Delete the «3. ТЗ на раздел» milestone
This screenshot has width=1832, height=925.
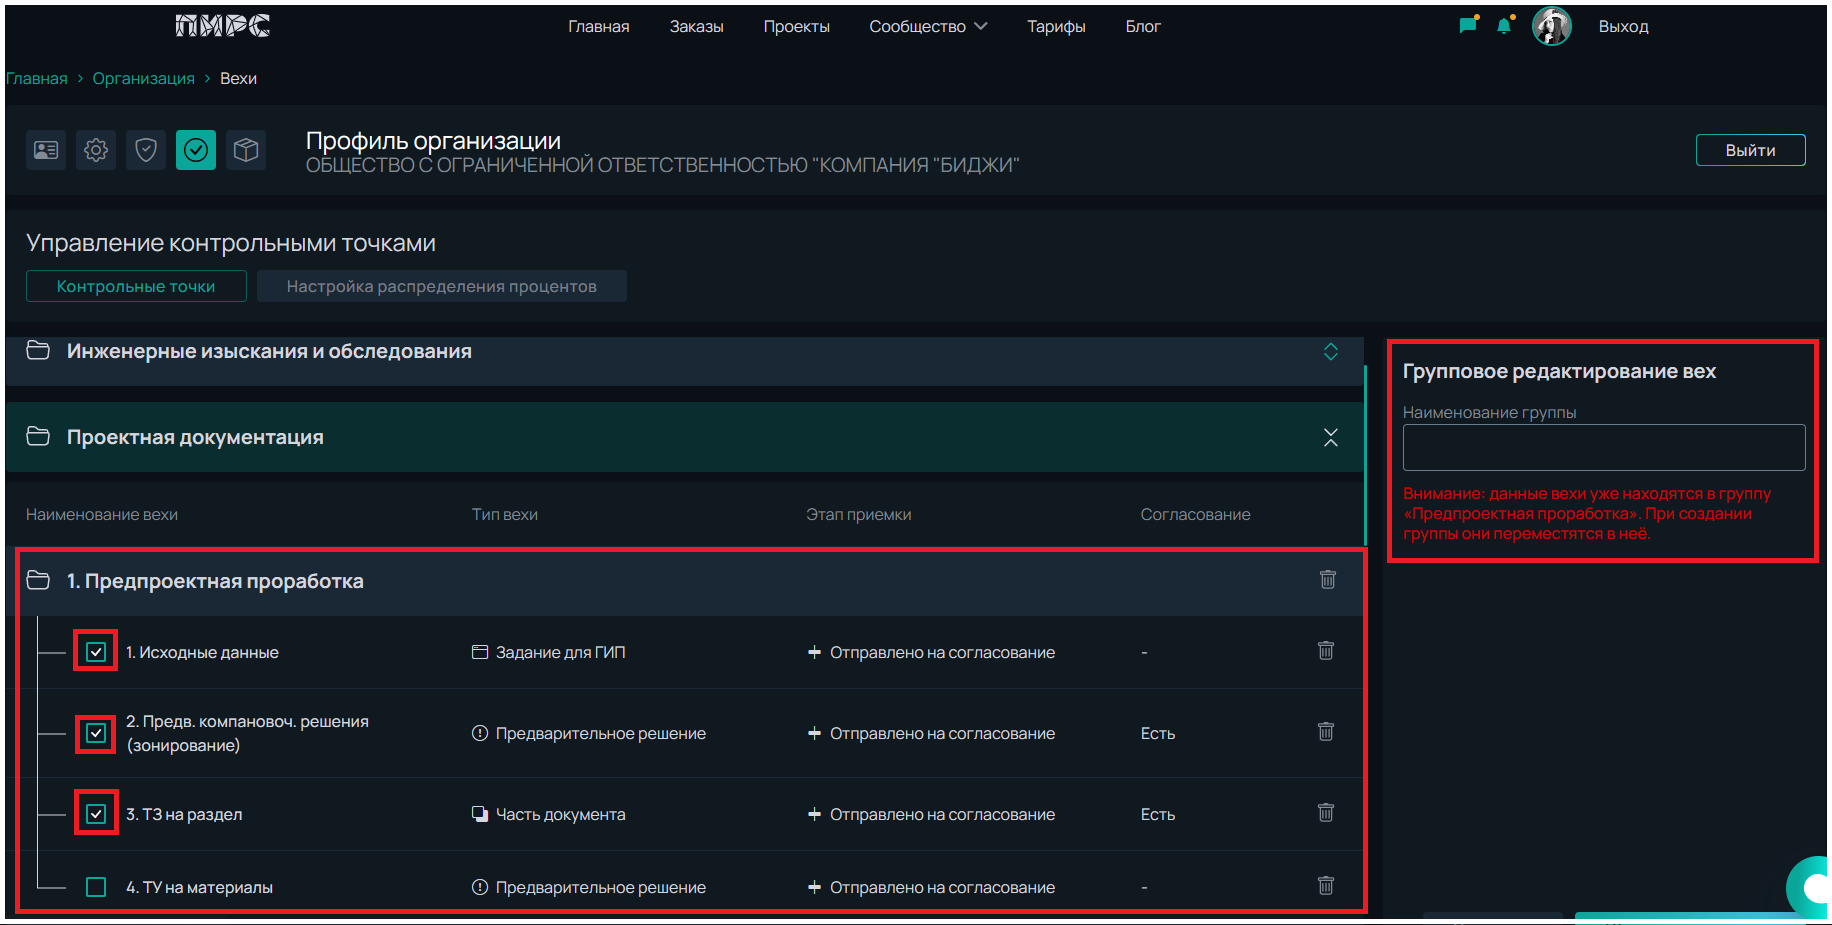coord(1325,813)
